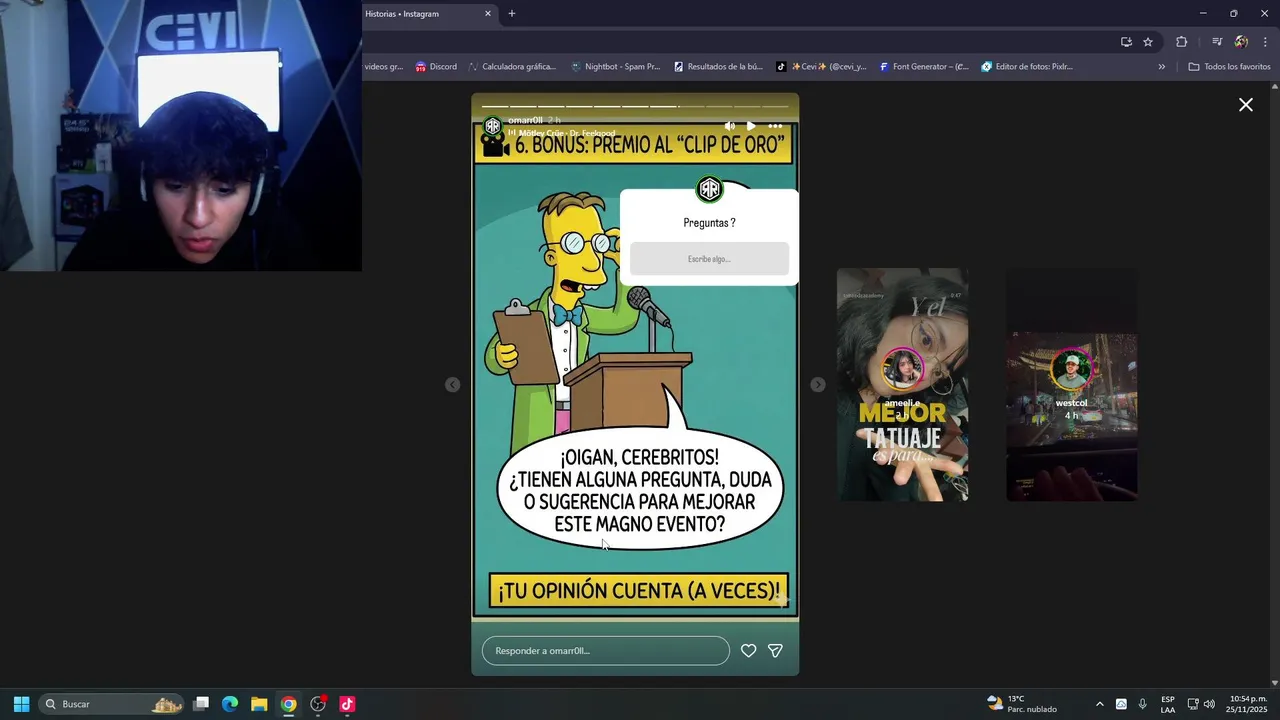Open the Font Generator bookmark
The width and height of the screenshot is (1280, 720).
pyautogui.click(x=924, y=67)
